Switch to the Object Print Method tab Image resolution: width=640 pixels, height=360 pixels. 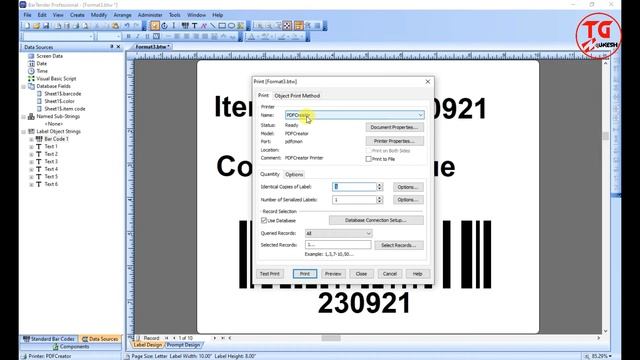[x=297, y=96]
